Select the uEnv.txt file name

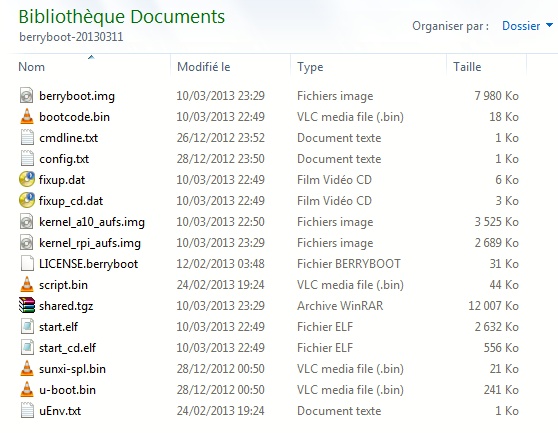point(60,411)
